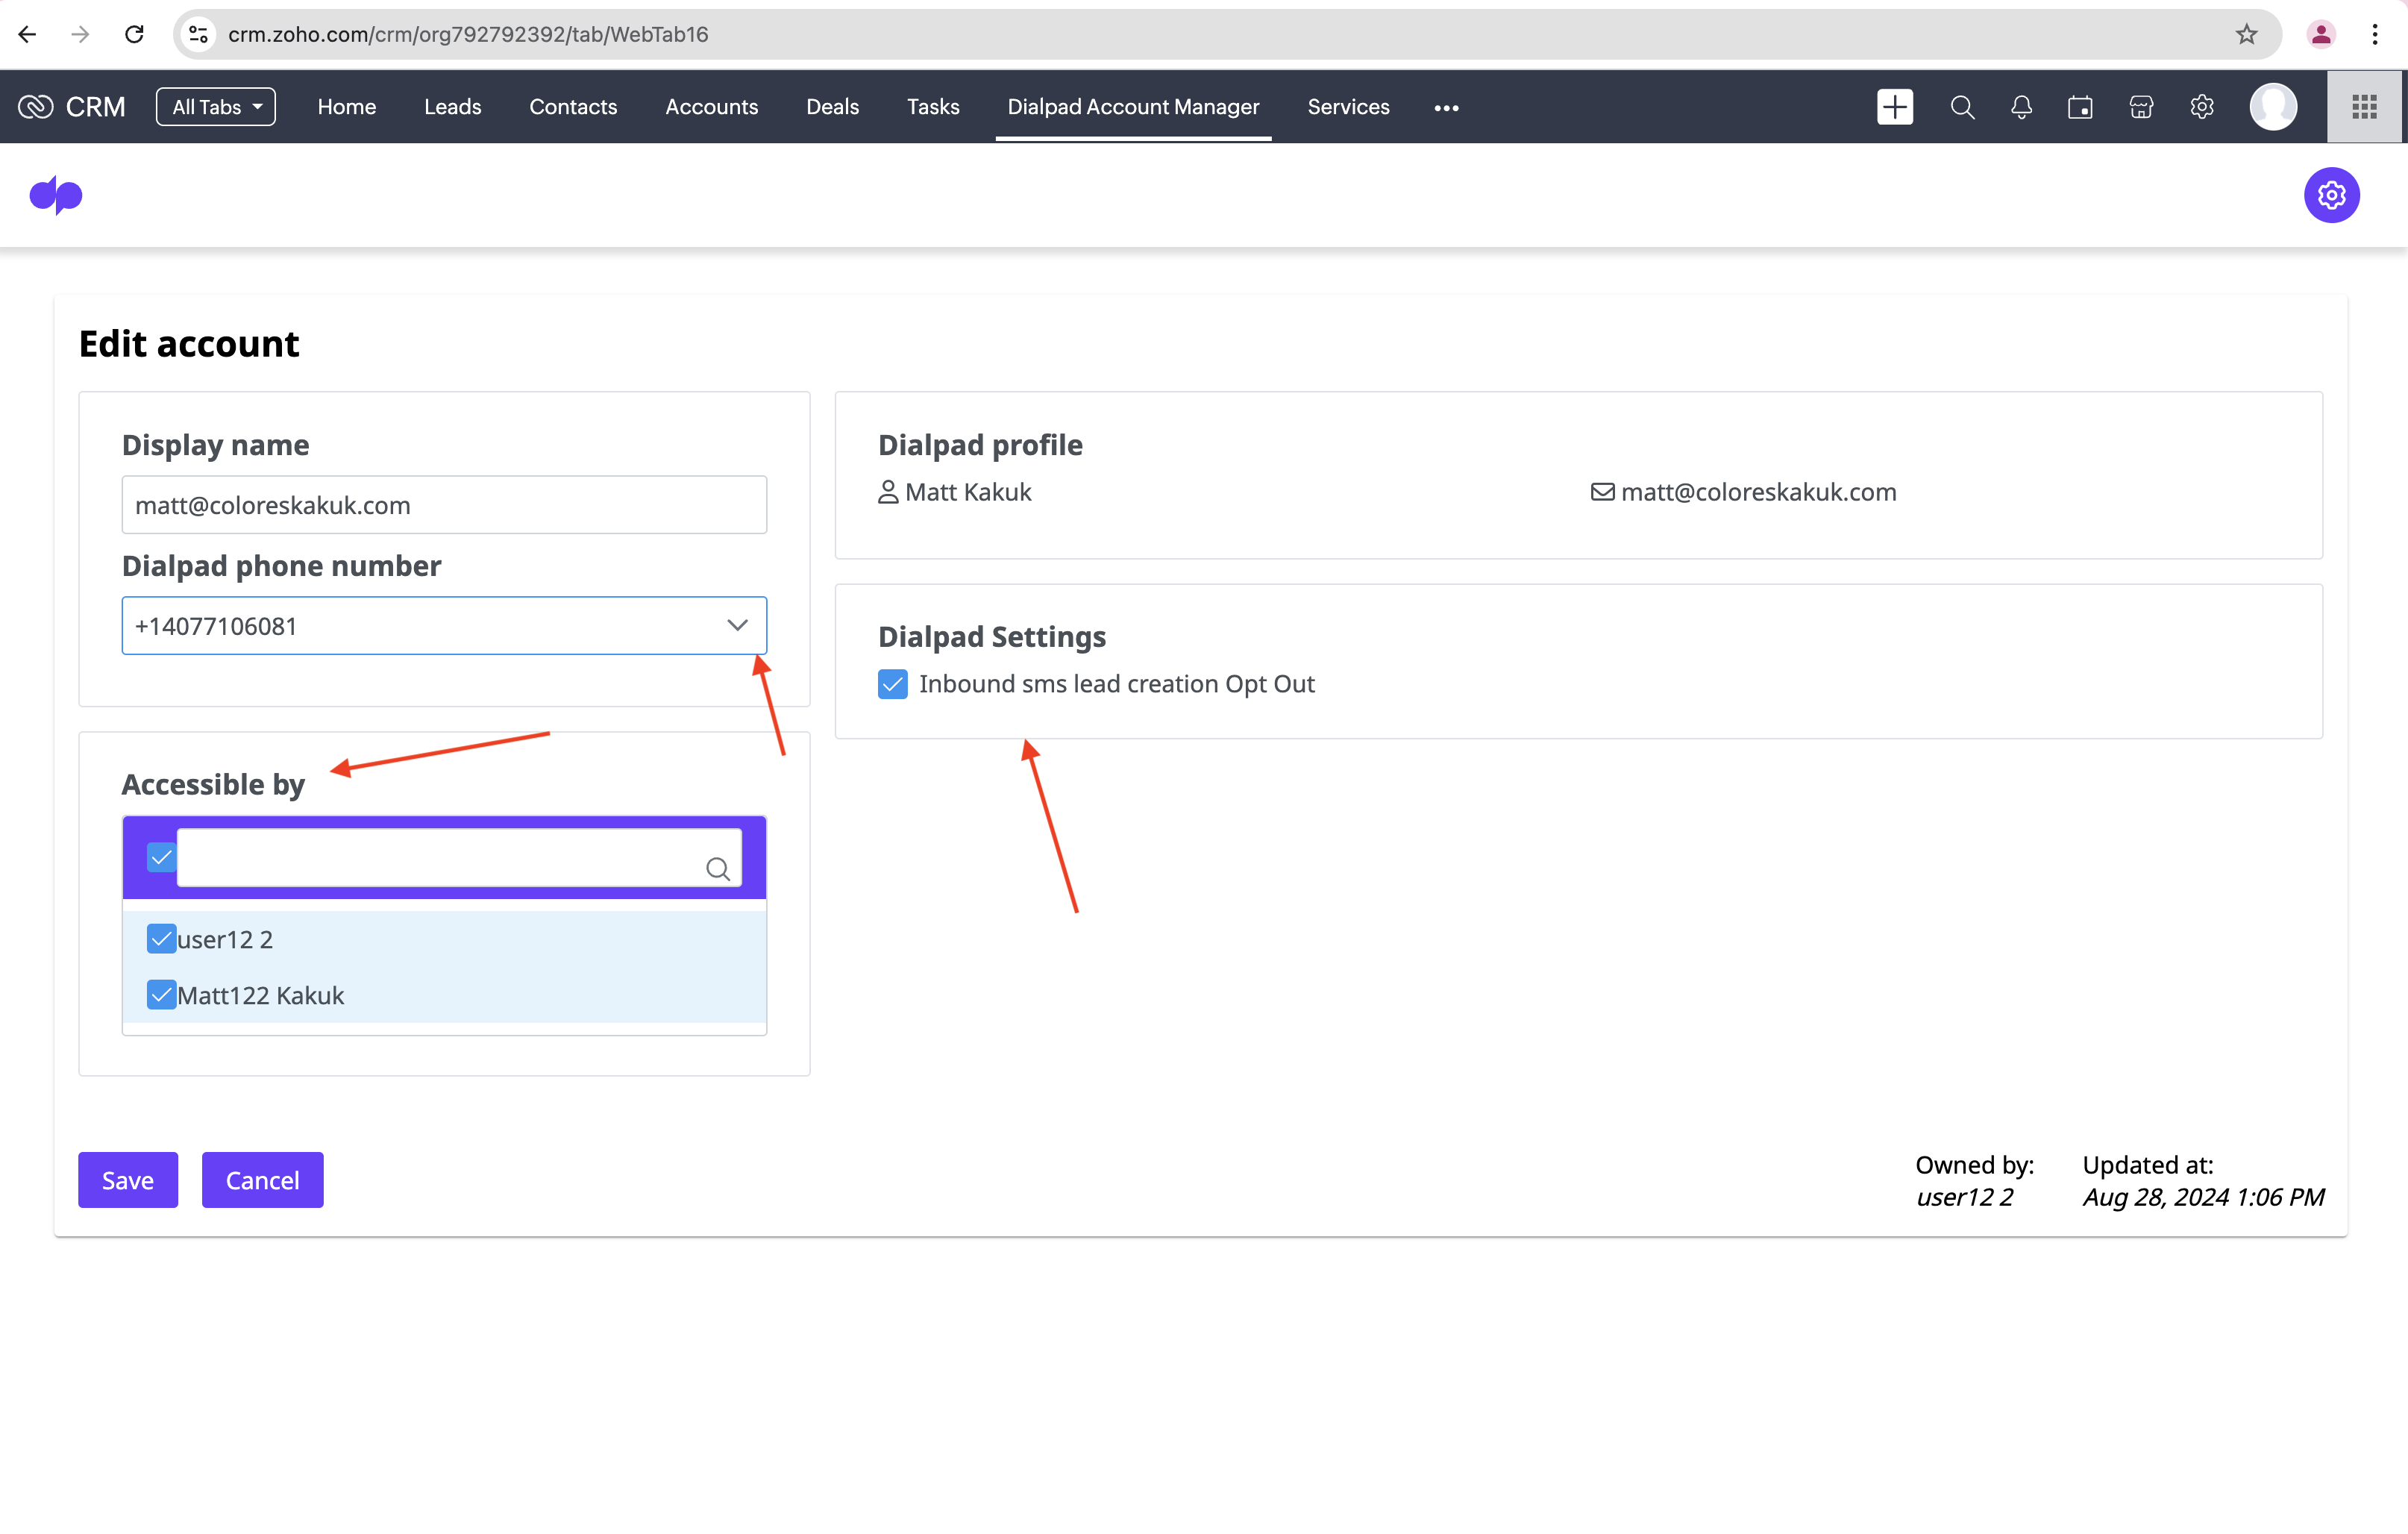2408x1534 pixels.
Task: Click the browser address bar URL
Action: click(x=468, y=34)
